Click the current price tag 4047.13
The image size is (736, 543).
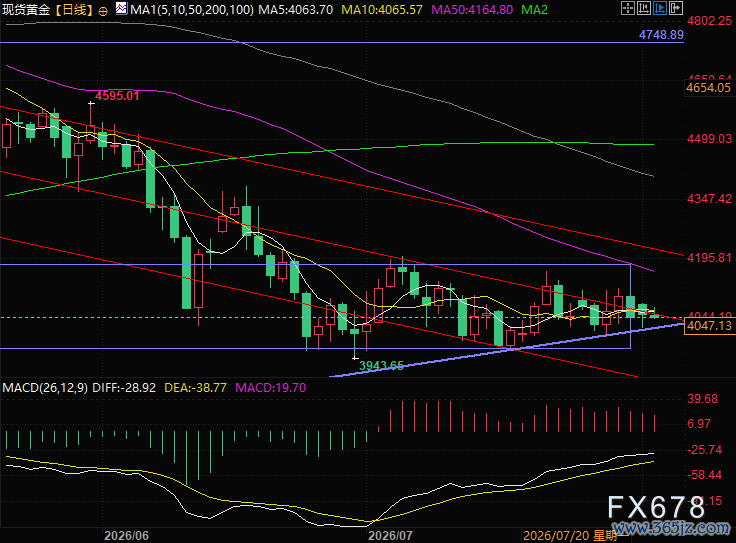pos(709,326)
